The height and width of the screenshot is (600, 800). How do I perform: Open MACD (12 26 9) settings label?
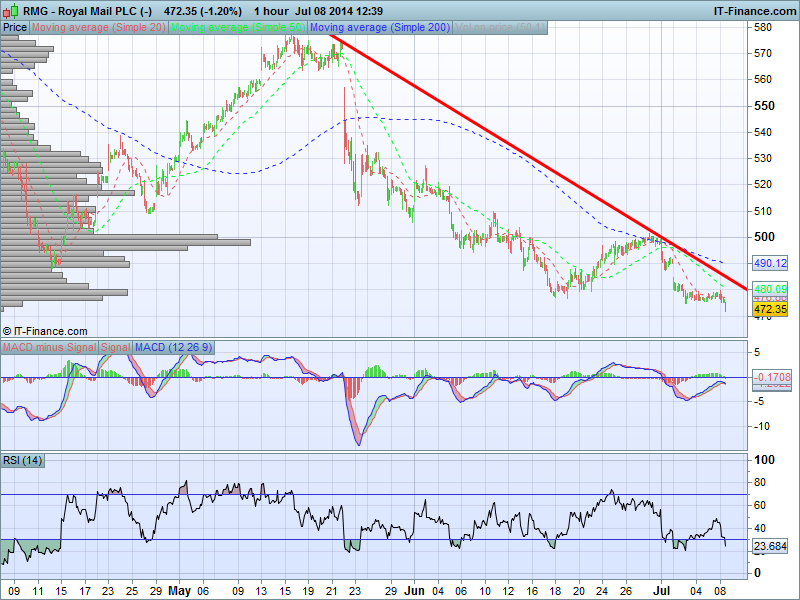click(173, 347)
